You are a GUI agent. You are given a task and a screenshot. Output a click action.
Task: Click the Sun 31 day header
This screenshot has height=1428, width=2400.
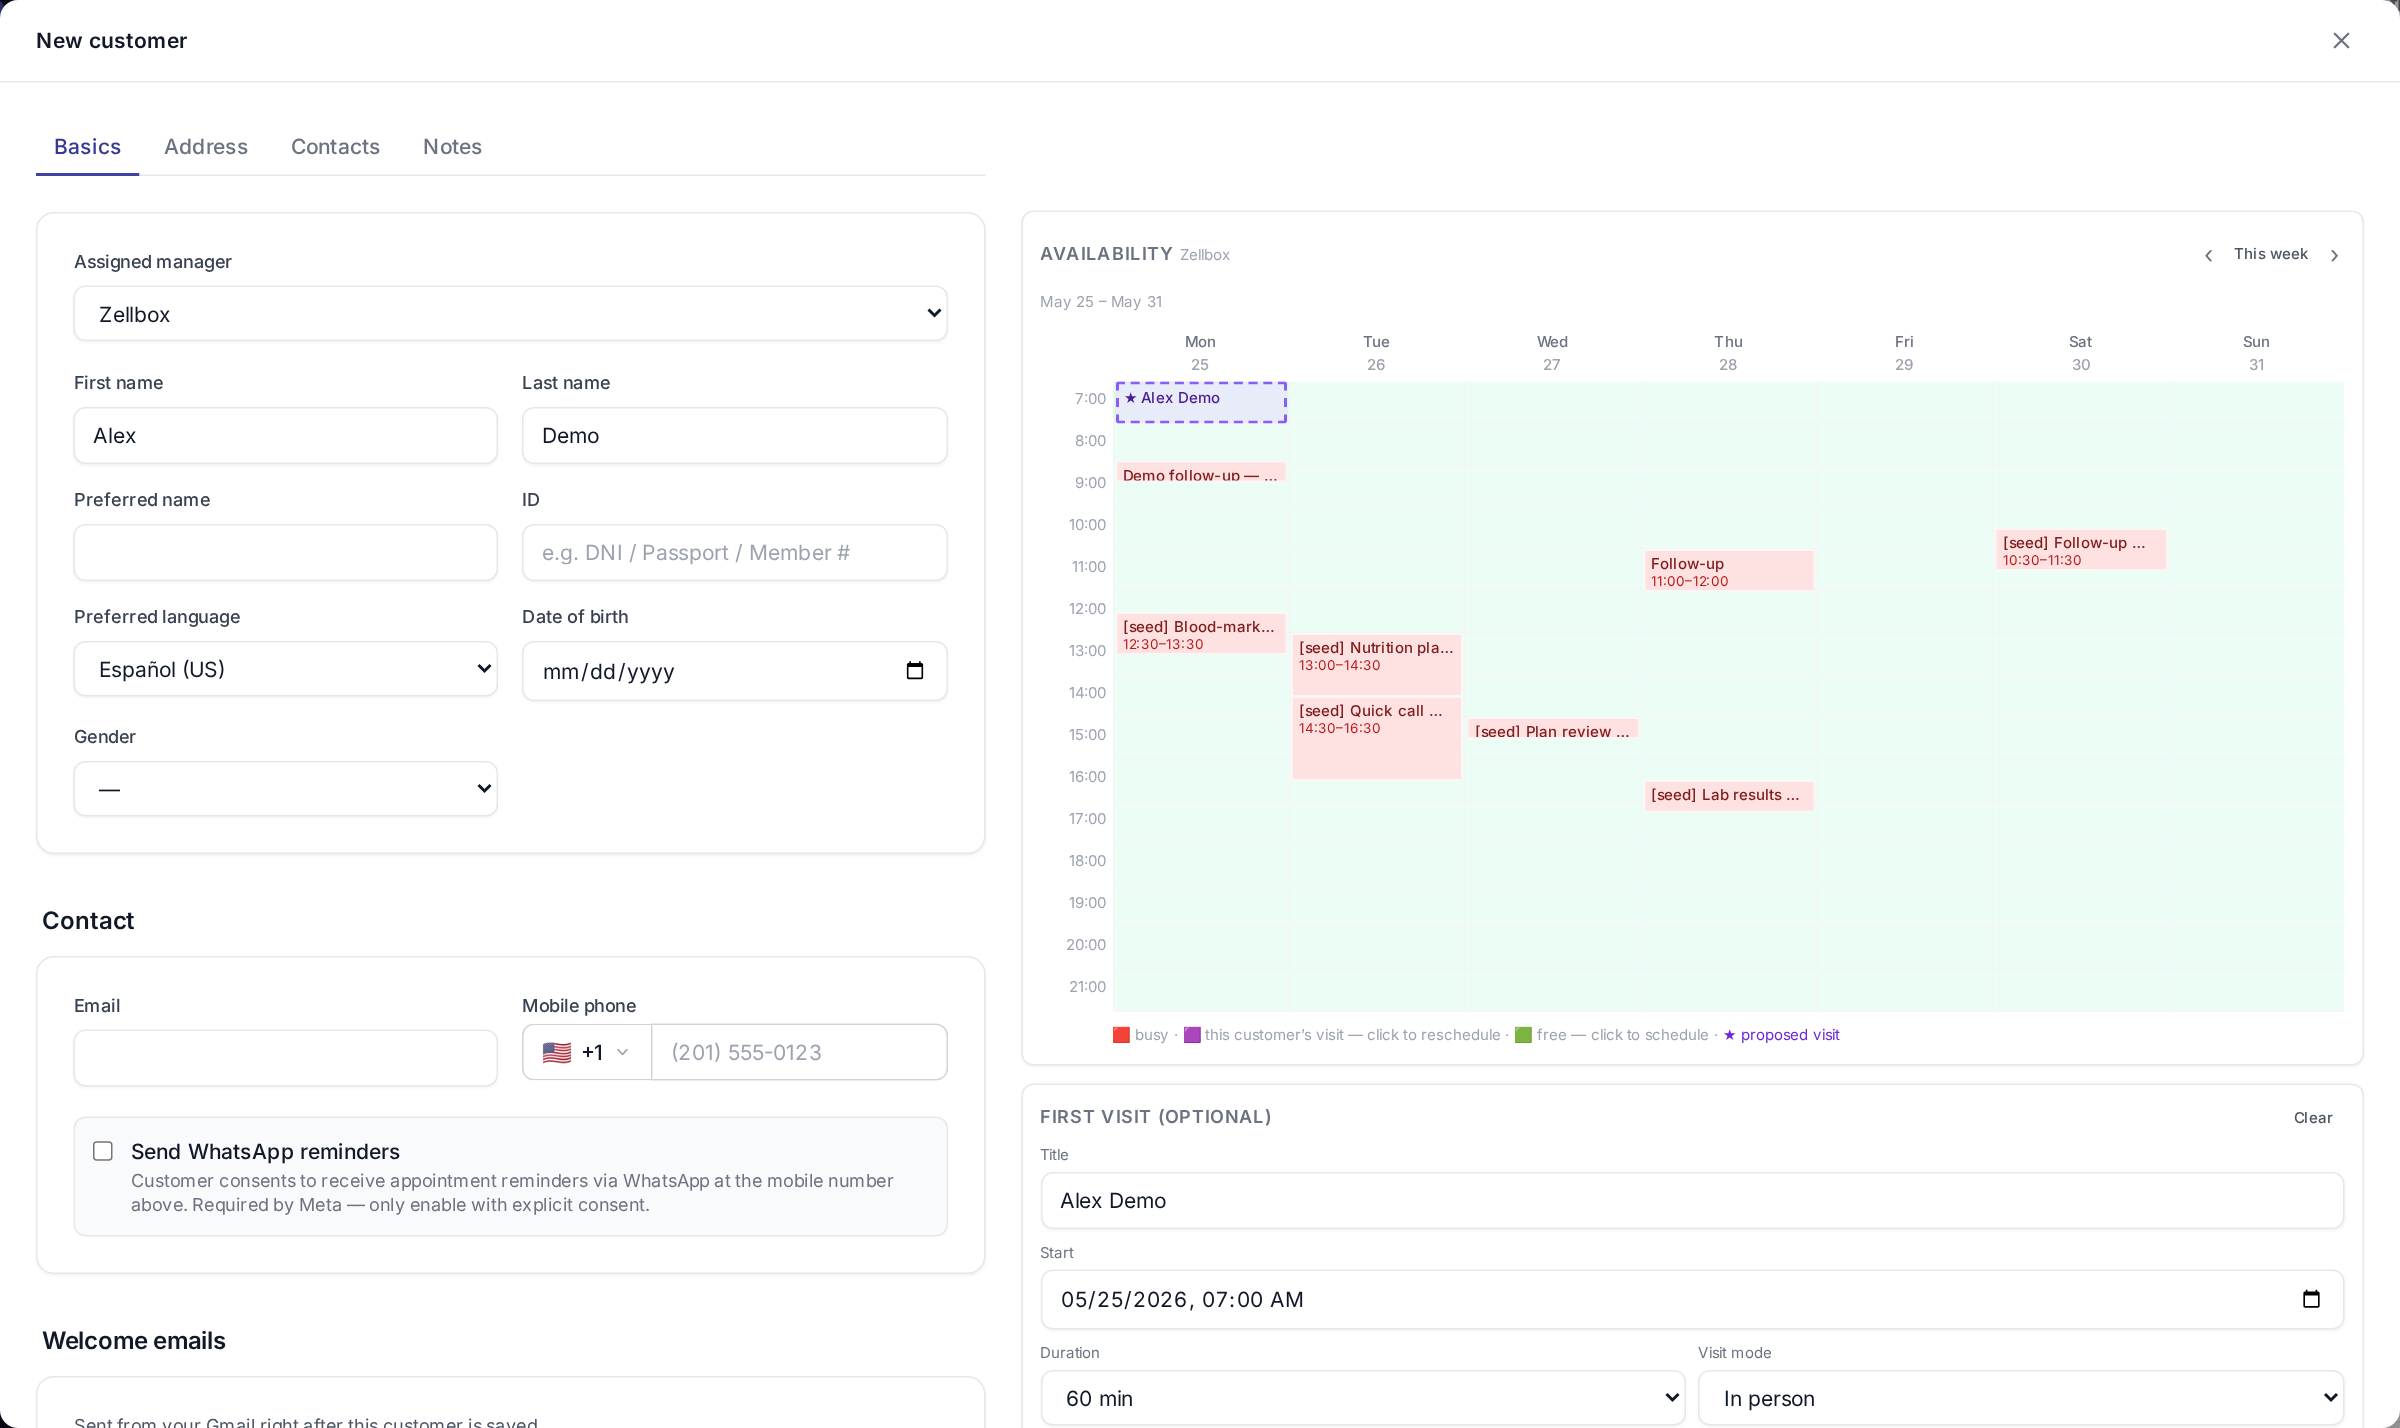click(2256, 353)
